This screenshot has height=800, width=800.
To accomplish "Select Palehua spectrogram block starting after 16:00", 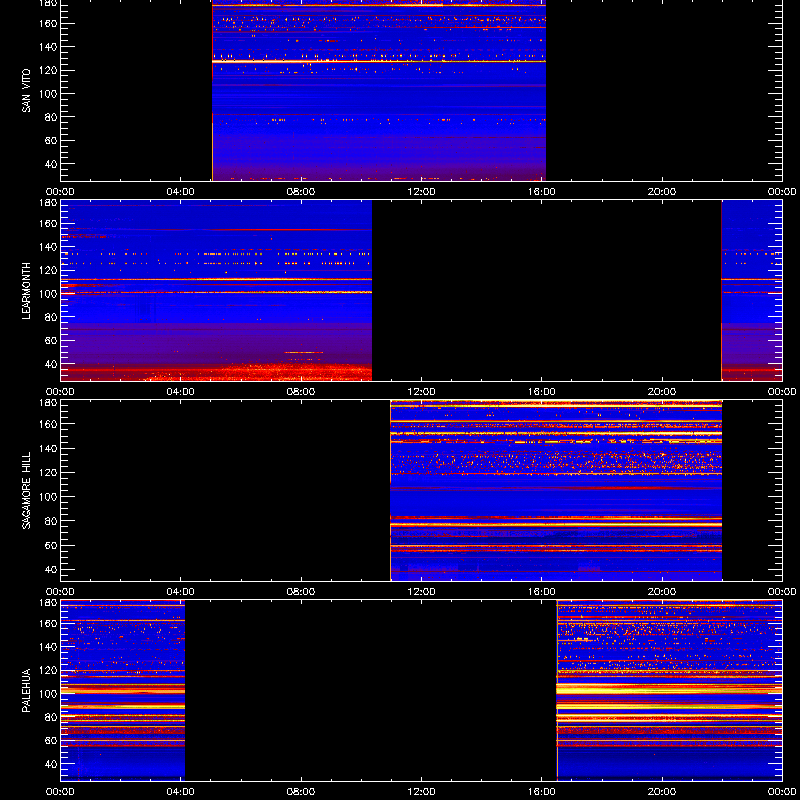I will tap(669, 690).
